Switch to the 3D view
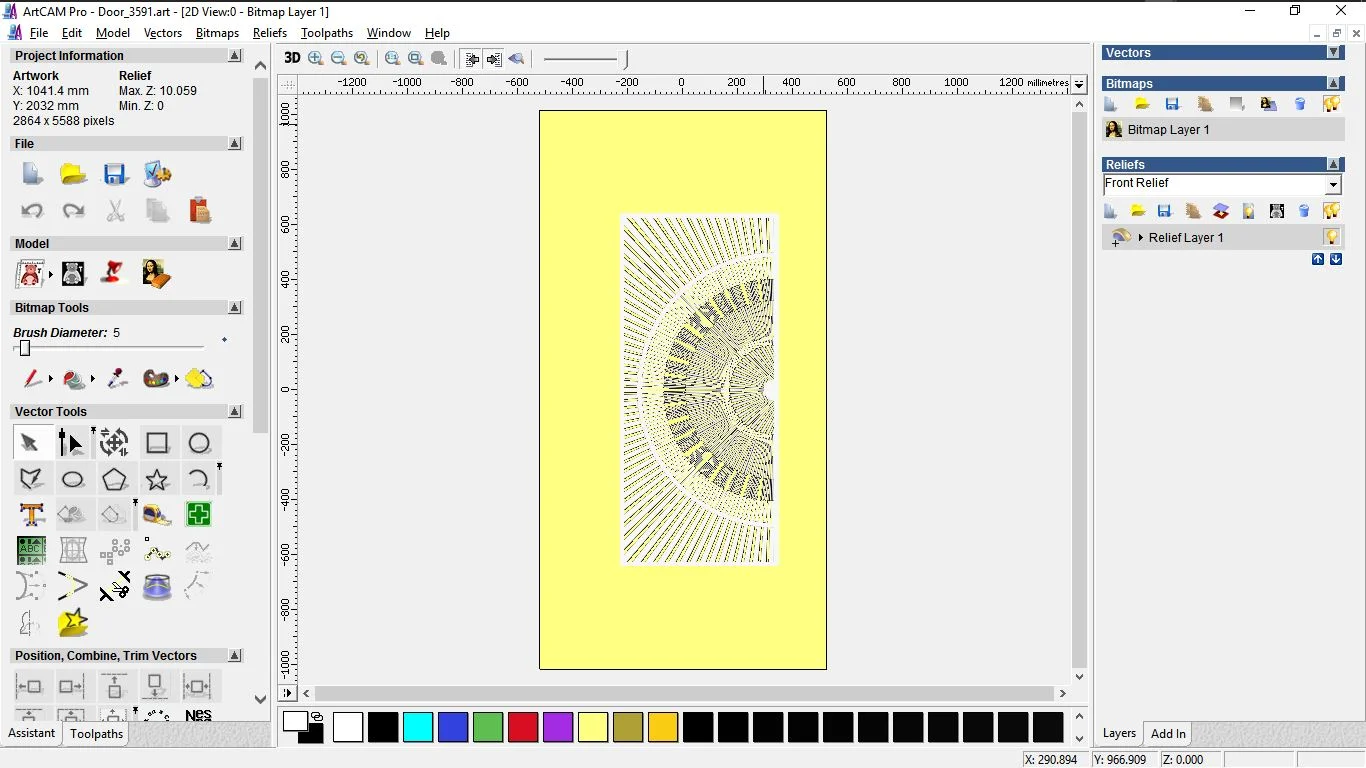 (292, 59)
